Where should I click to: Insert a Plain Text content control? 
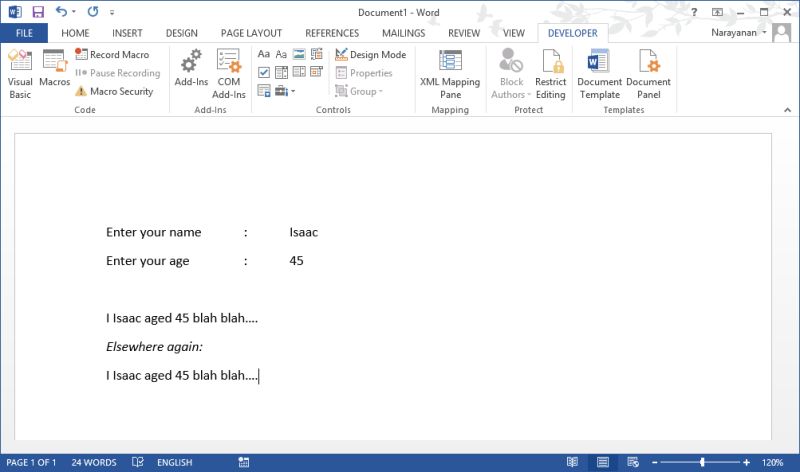point(281,54)
